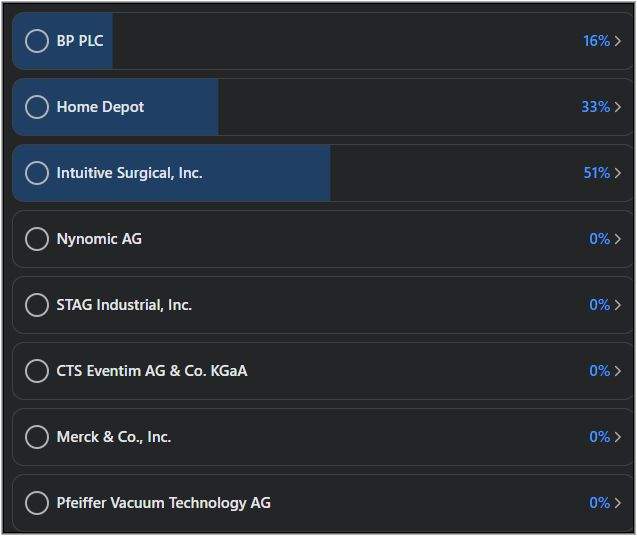View the 33% result for Home Depot
This screenshot has width=637, height=536.
coord(596,107)
